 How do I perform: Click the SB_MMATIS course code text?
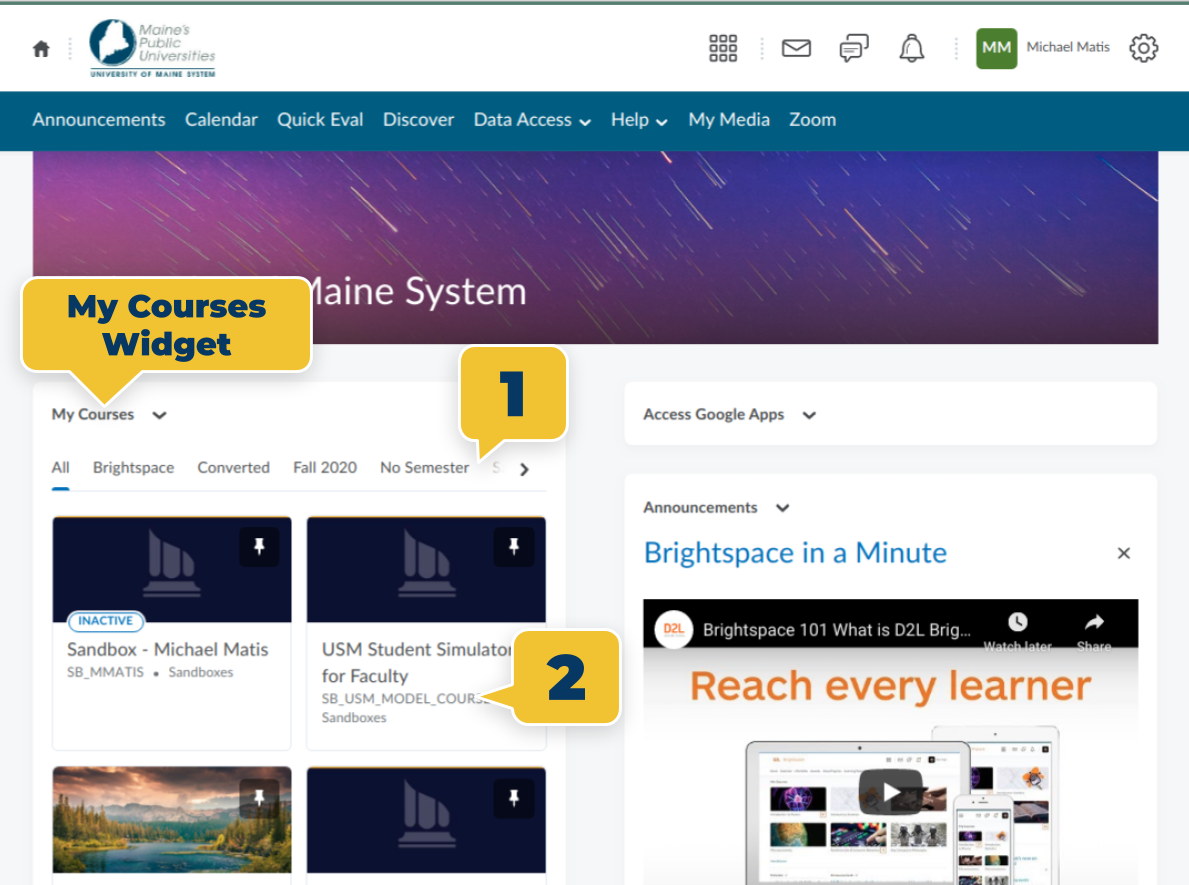[x=105, y=673]
